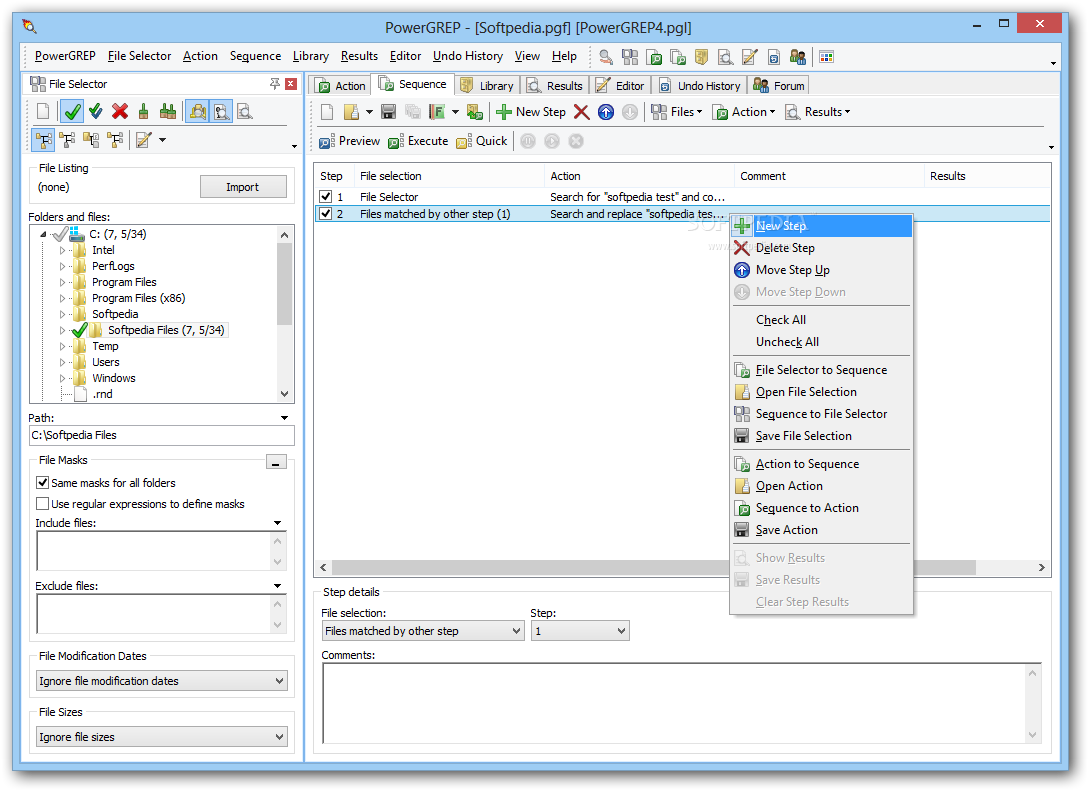Open the Path history dropdown arrow
This screenshot has height=791, width=1089.
[x=284, y=418]
